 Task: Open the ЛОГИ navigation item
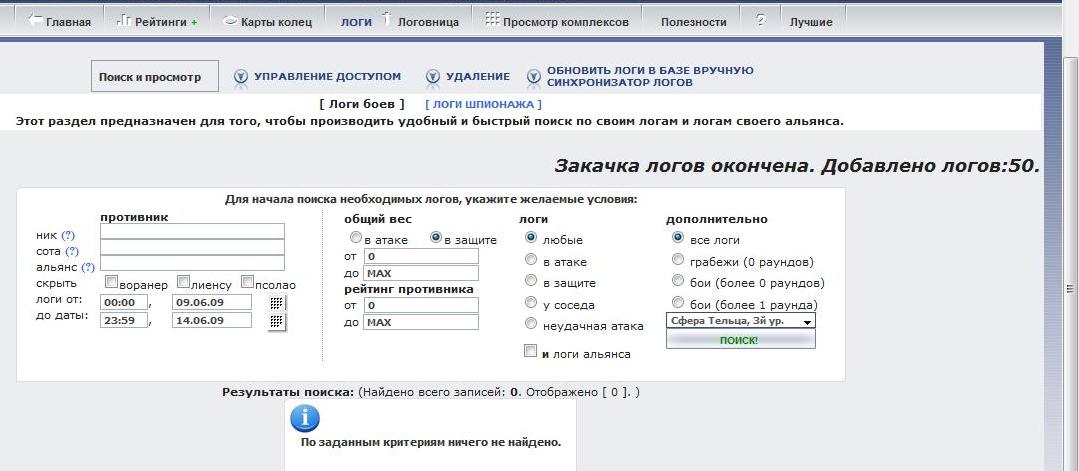click(x=356, y=22)
